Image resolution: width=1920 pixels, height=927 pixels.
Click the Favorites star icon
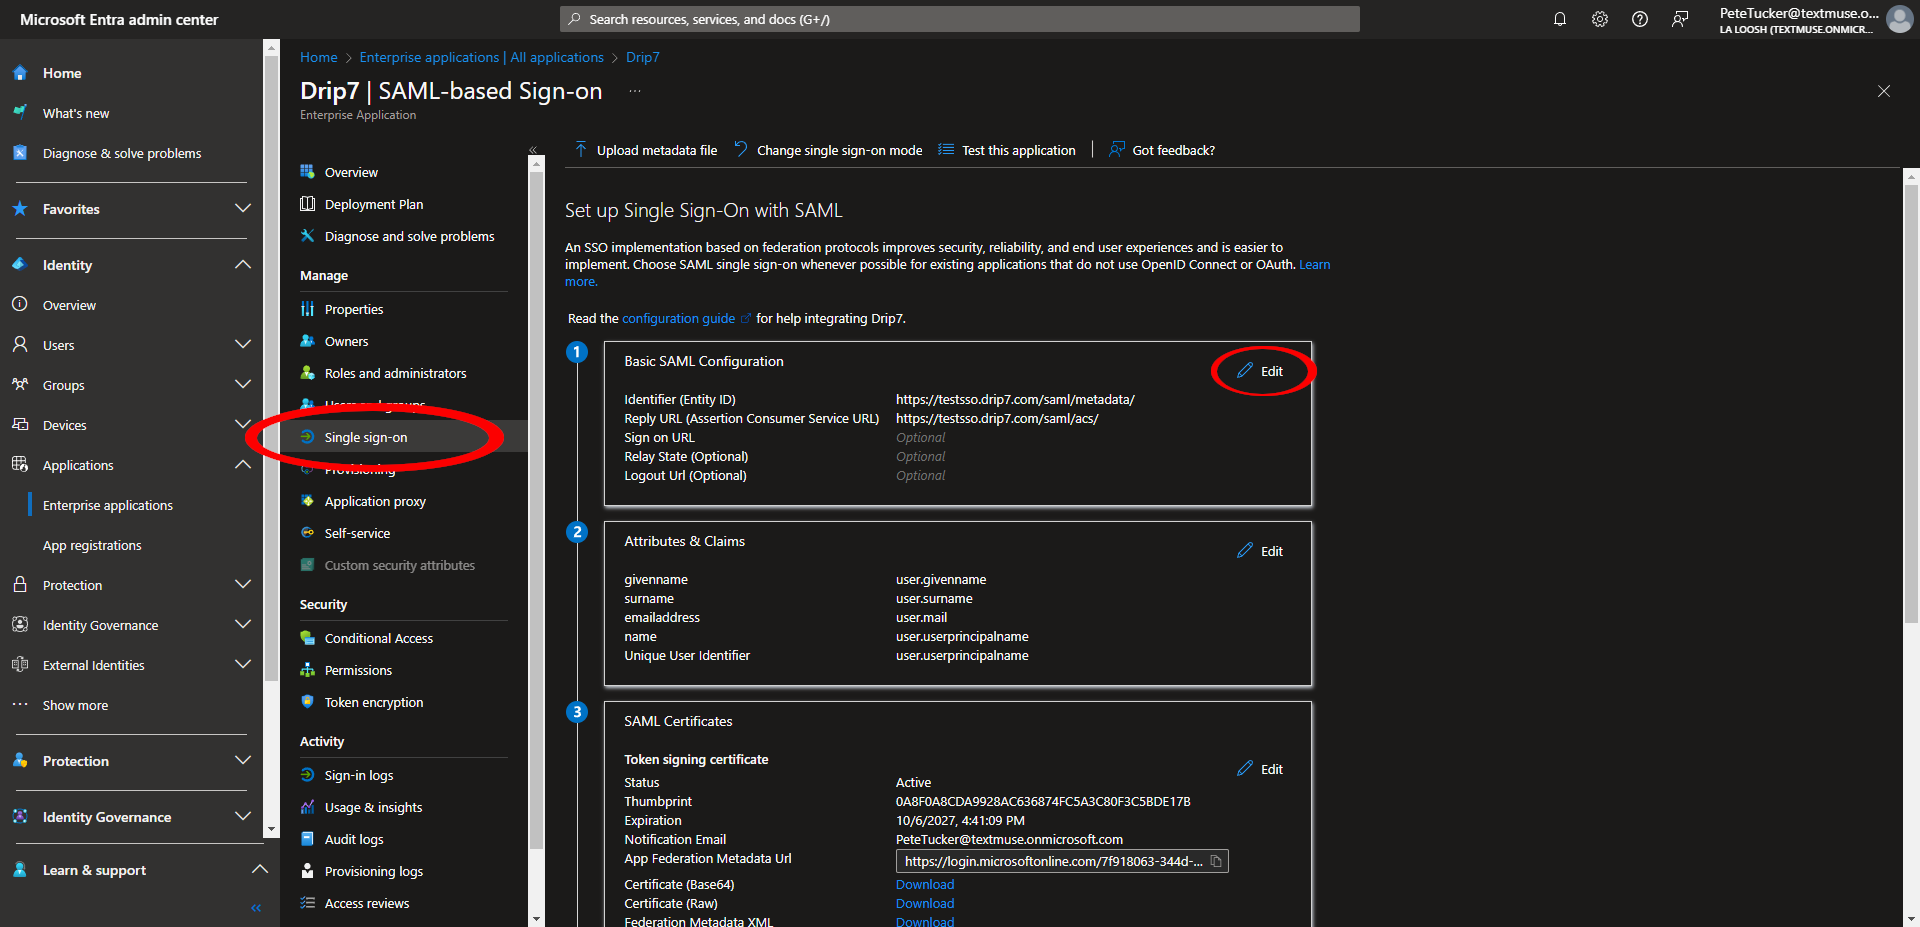pos(20,209)
